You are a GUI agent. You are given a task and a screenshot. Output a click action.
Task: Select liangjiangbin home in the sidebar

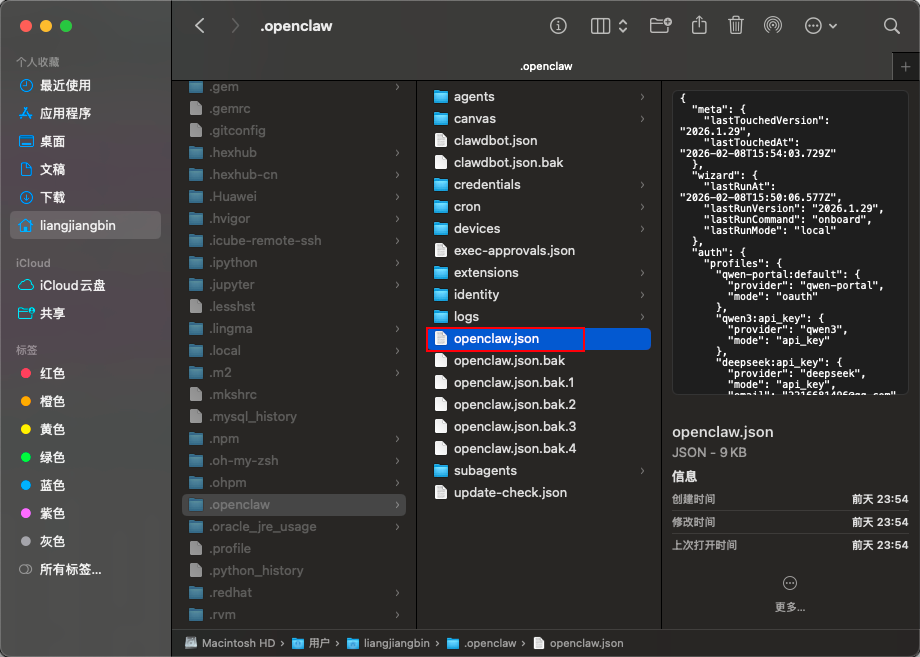click(x=86, y=225)
